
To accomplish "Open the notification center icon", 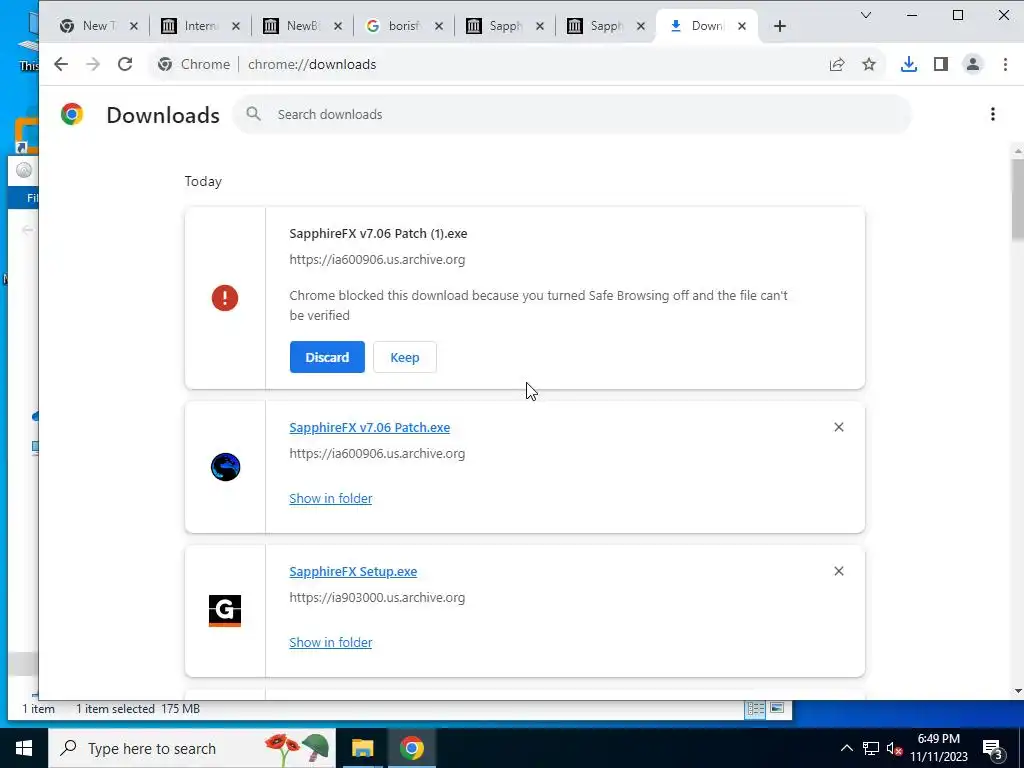I will [x=993, y=748].
